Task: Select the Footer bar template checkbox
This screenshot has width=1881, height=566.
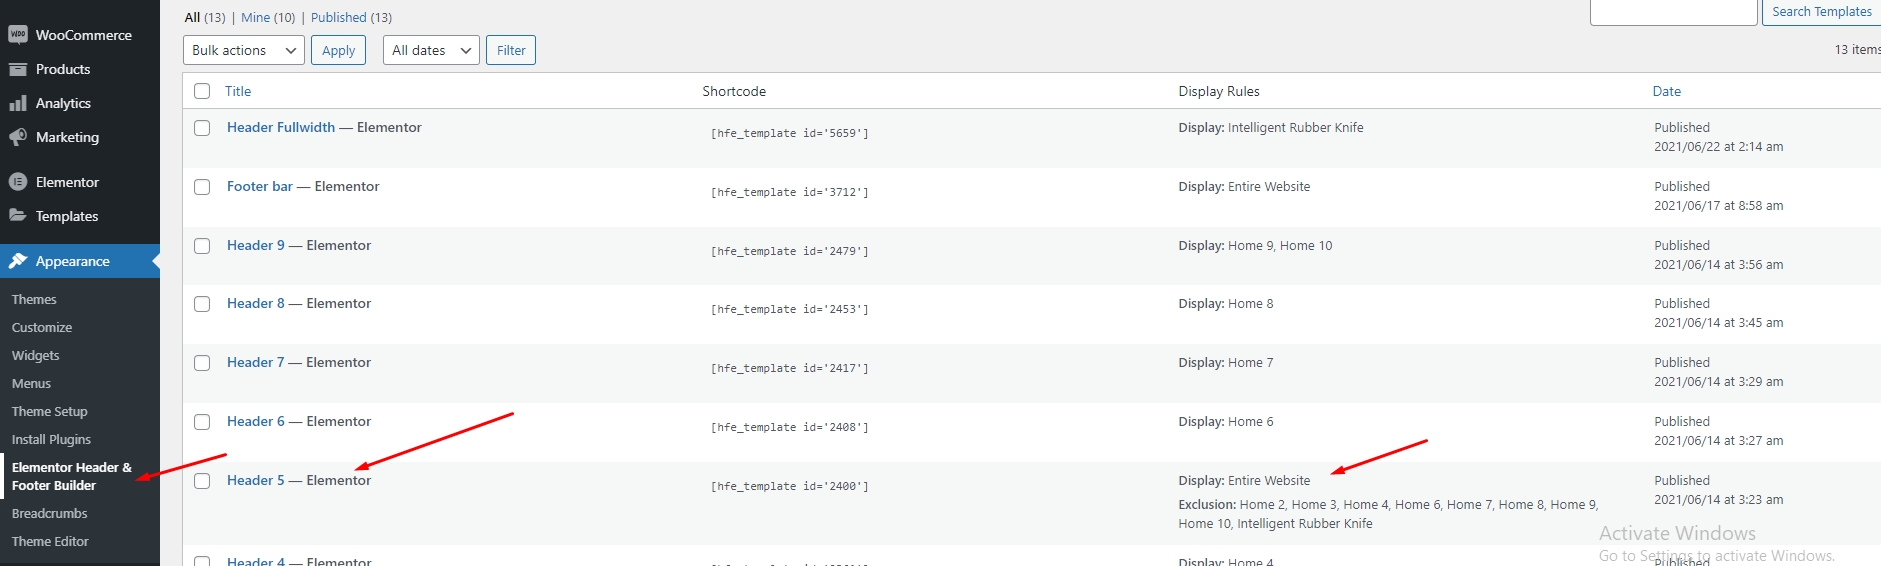Action: [202, 187]
